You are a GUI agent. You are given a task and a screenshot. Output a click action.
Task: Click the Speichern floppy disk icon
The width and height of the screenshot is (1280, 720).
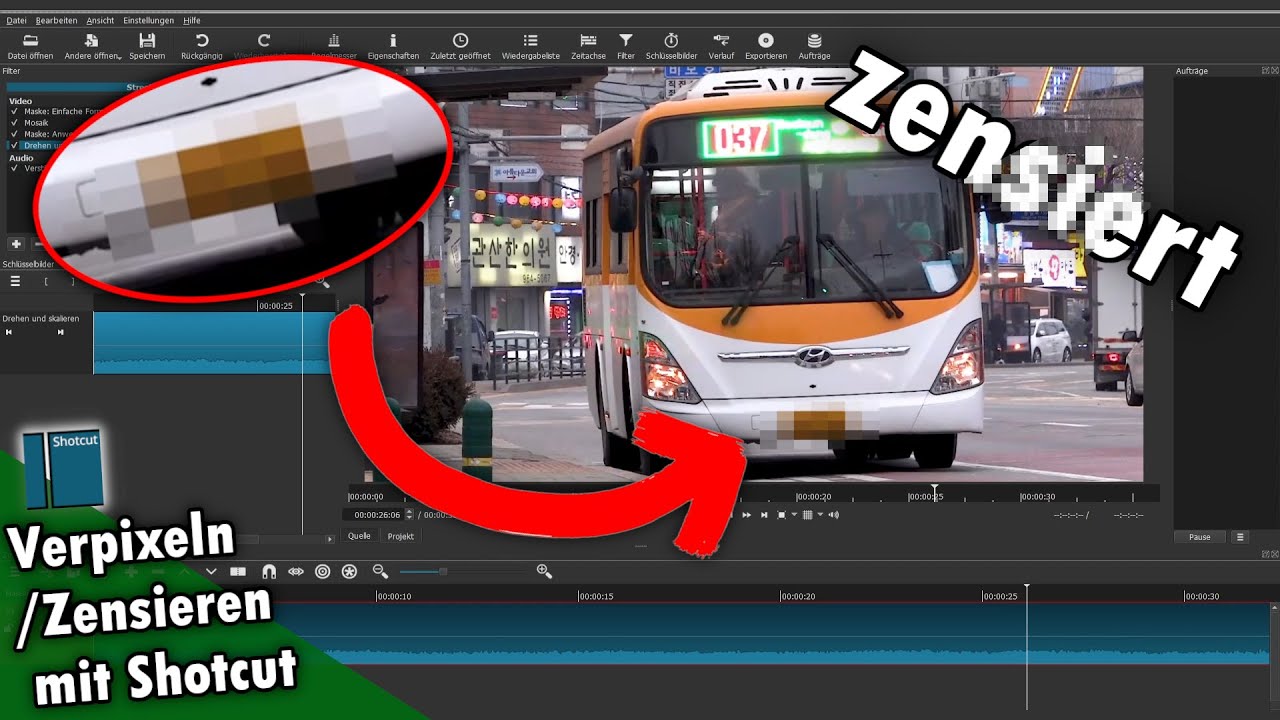coord(147,40)
